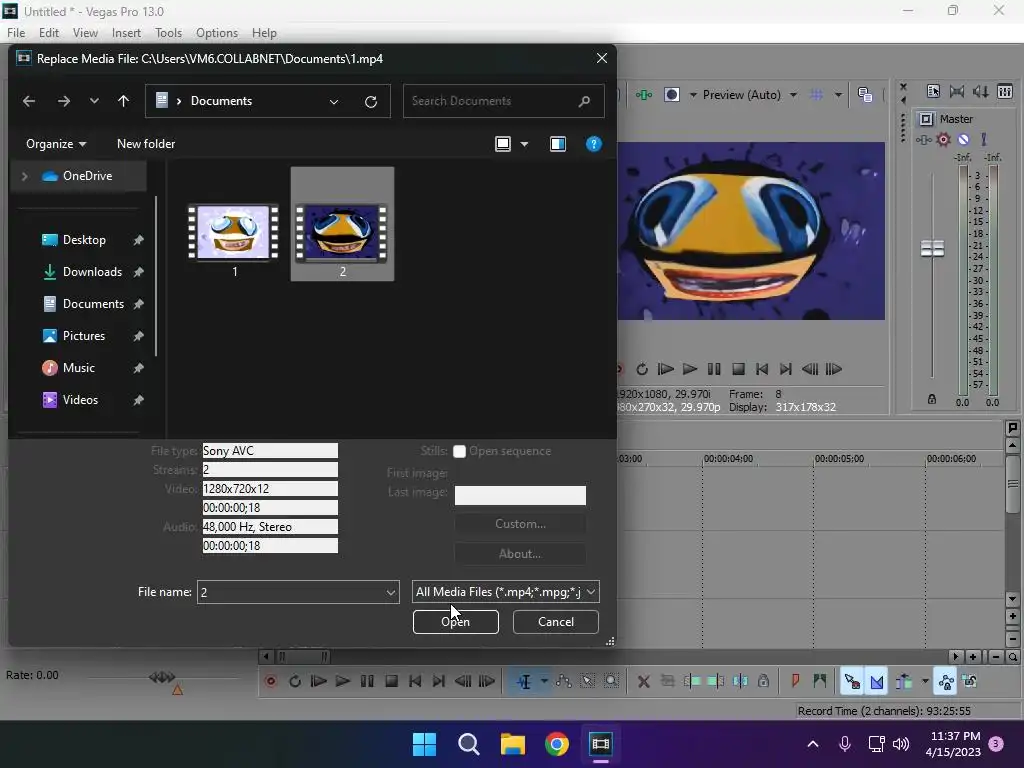Click the Insert Marker icon
Image resolution: width=1024 pixels, height=768 pixels.
coord(795,681)
